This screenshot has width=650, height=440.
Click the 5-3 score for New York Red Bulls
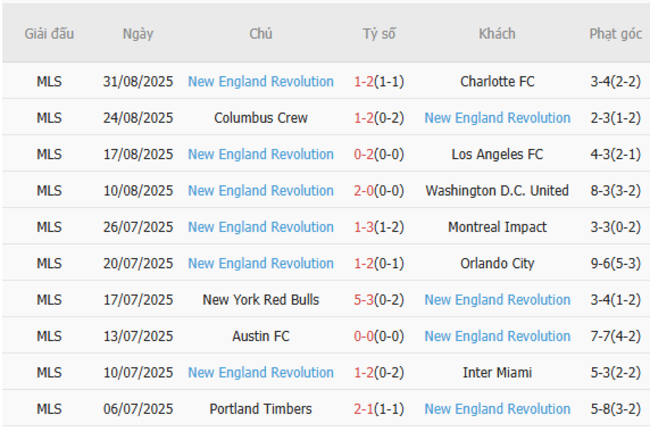[x=364, y=299]
